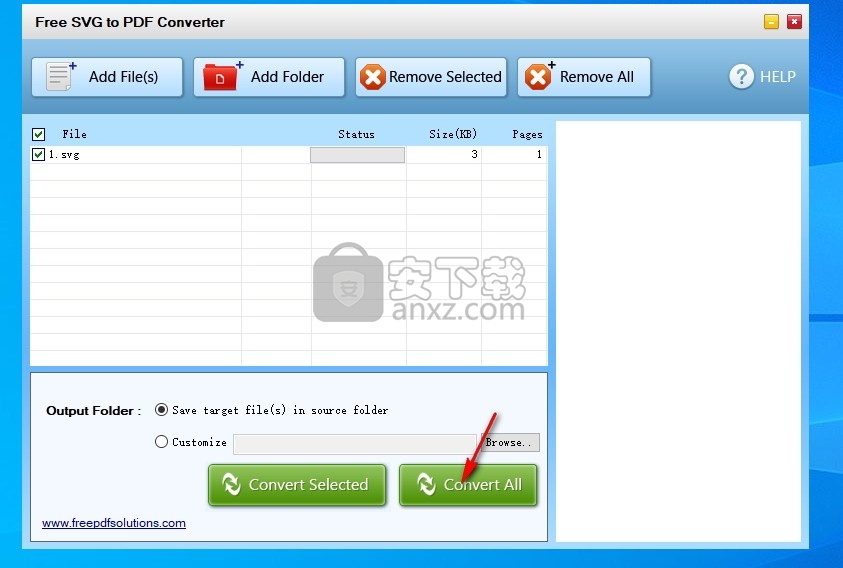
Task: Toggle the select-all checkbox beside File header
Action: coord(38,134)
